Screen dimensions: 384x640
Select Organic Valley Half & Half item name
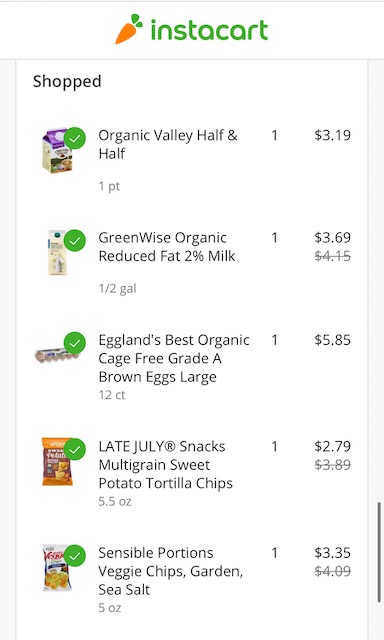(168, 144)
